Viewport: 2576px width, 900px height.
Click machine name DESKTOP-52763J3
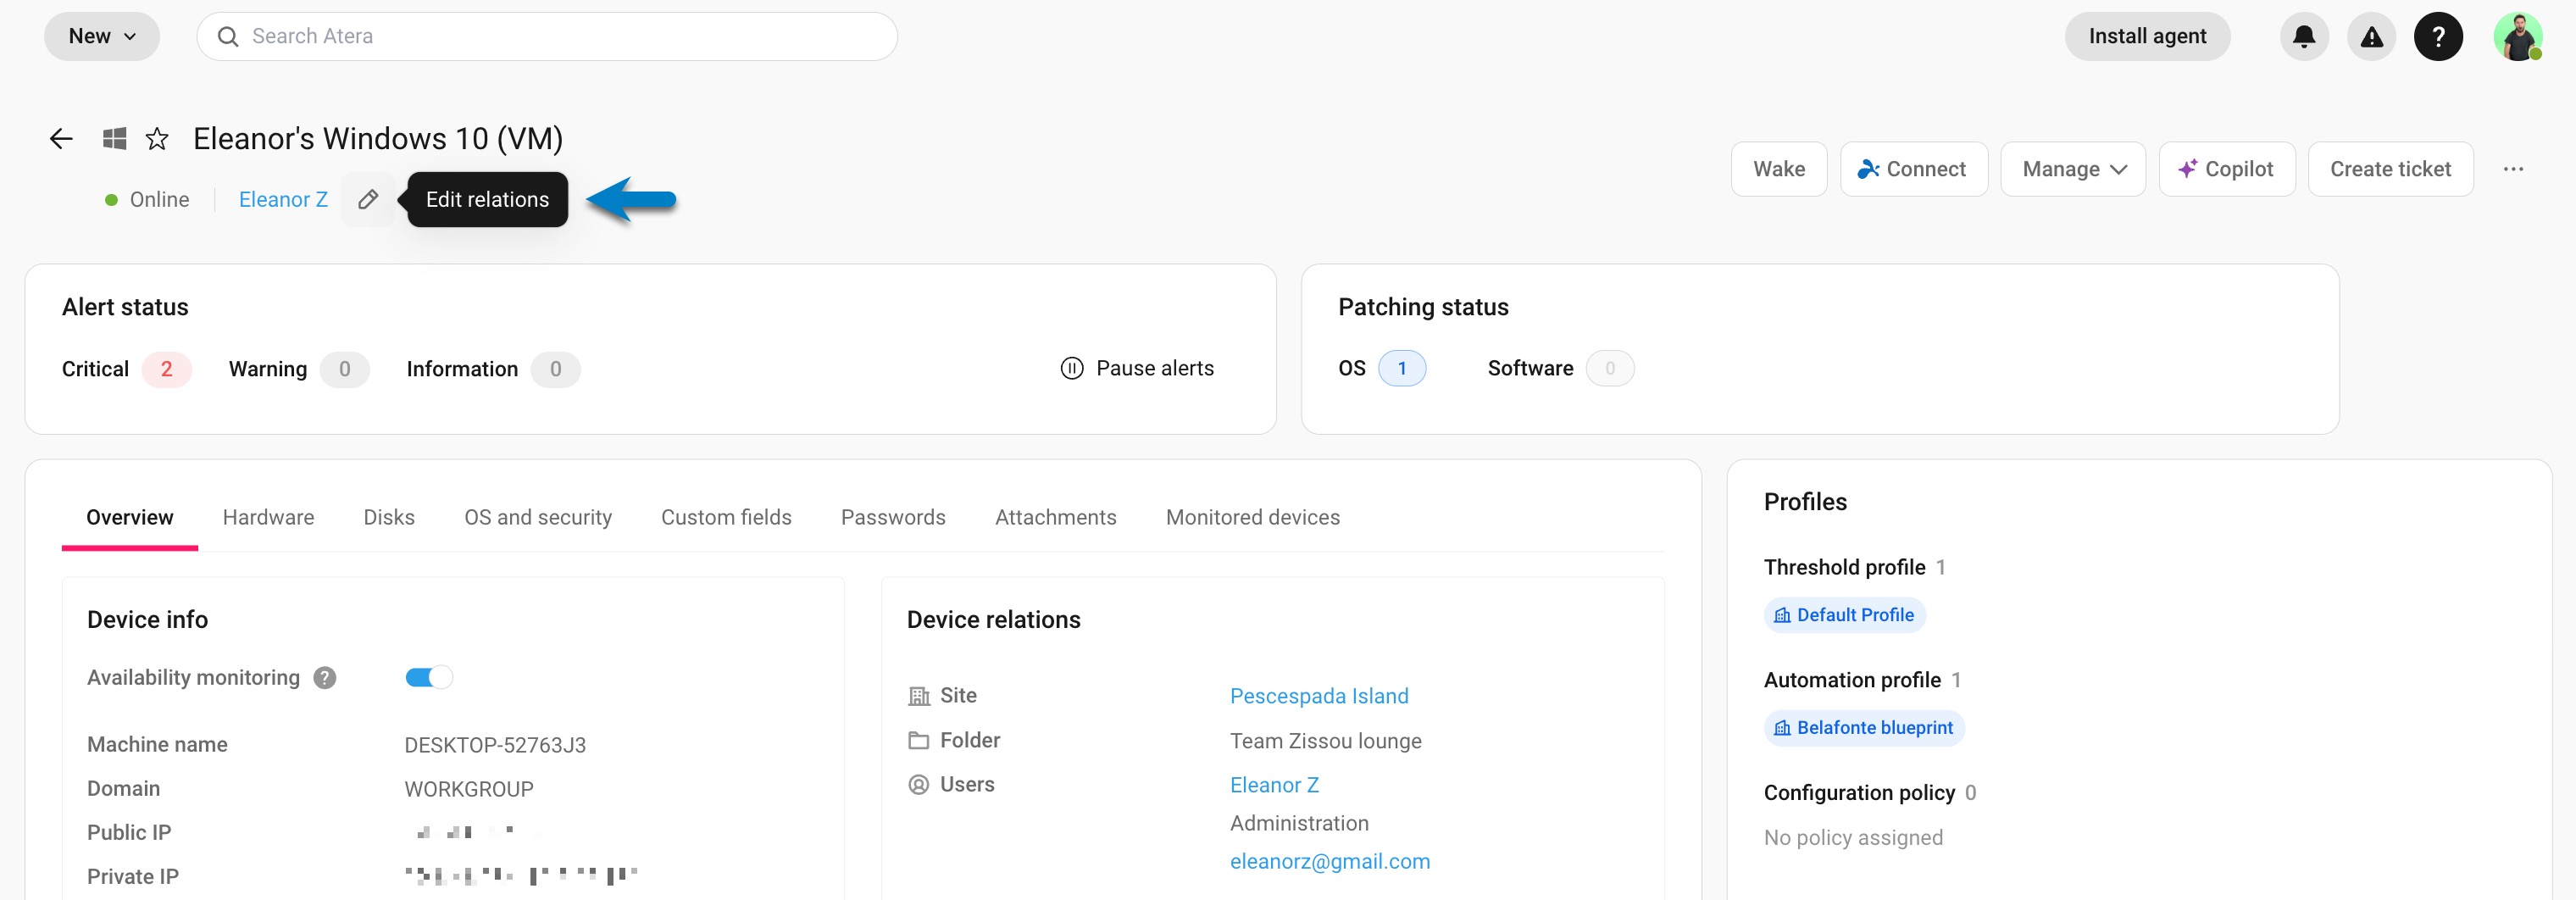(495, 745)
